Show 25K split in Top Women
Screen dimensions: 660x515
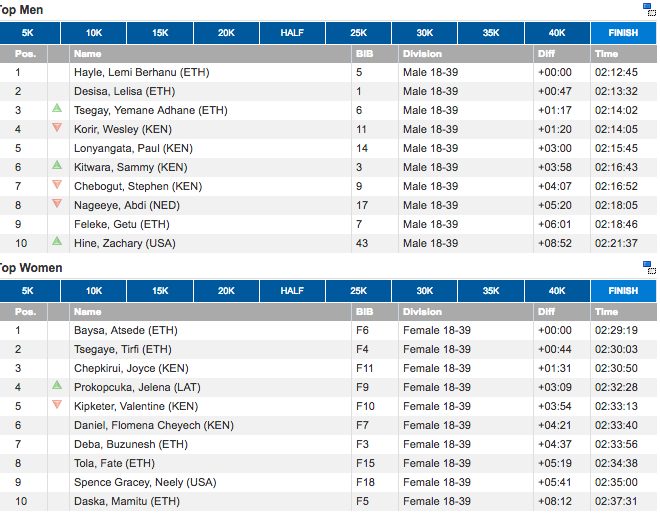[358, 291]
